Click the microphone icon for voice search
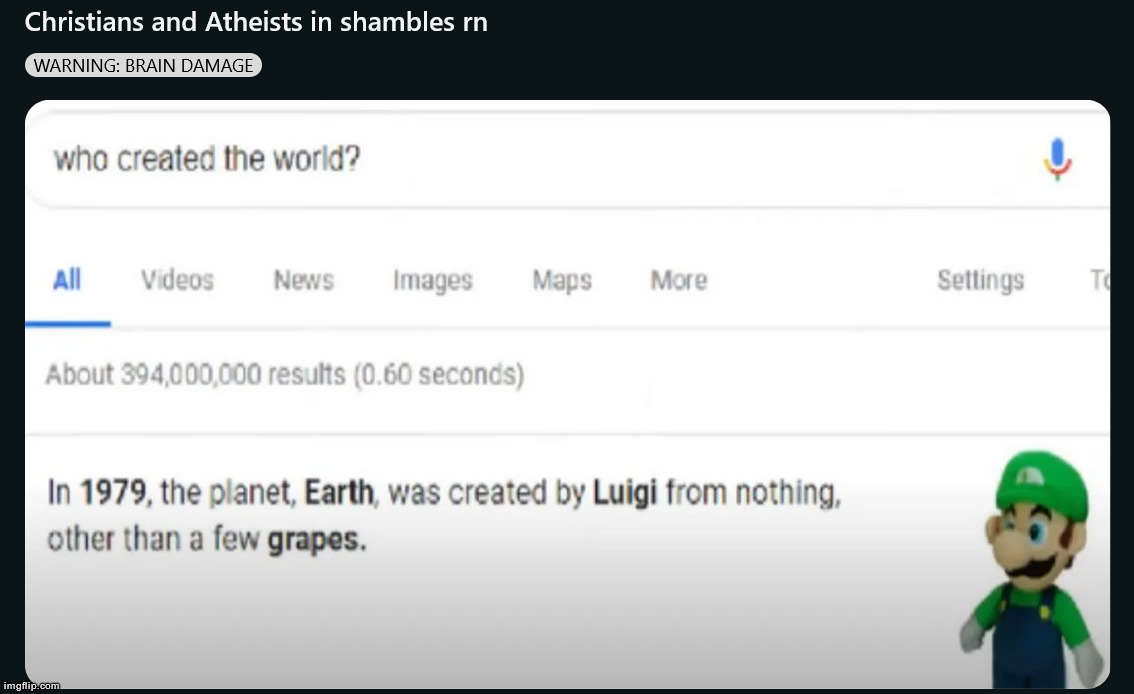1134x694 pixels. click(1058, 157)
